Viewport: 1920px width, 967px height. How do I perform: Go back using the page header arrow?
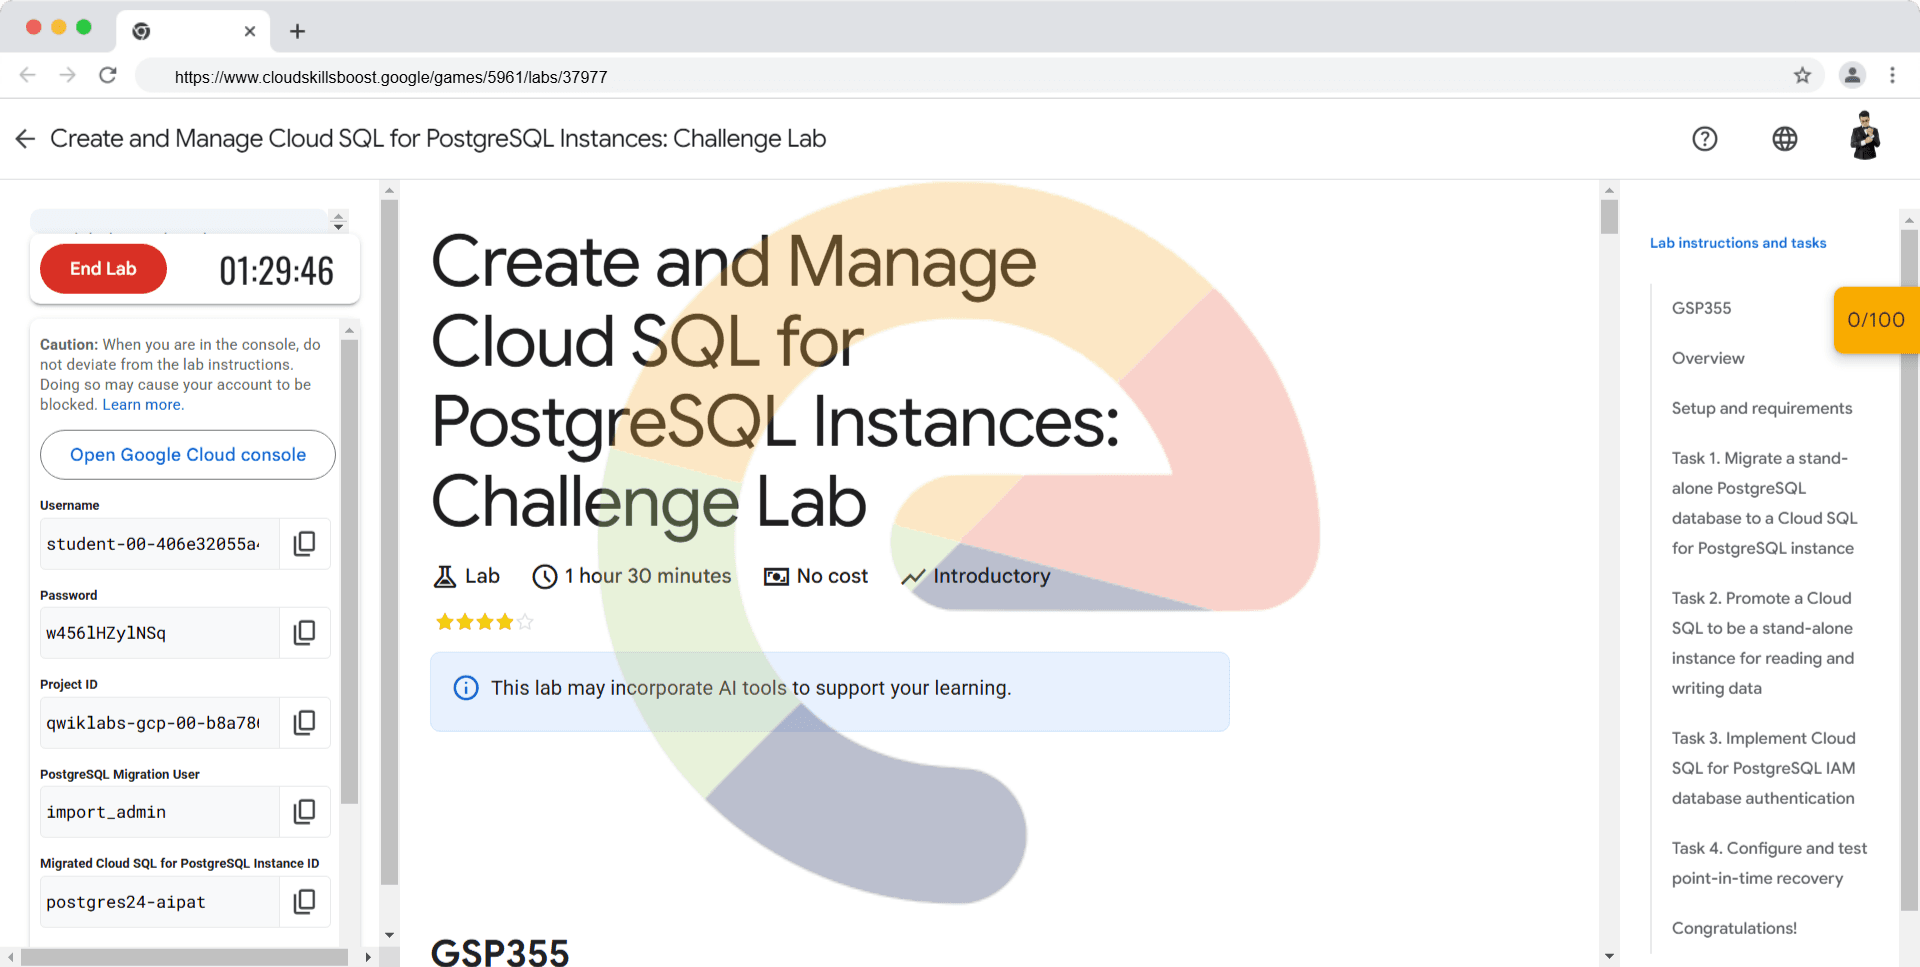[x=25, y=139]
